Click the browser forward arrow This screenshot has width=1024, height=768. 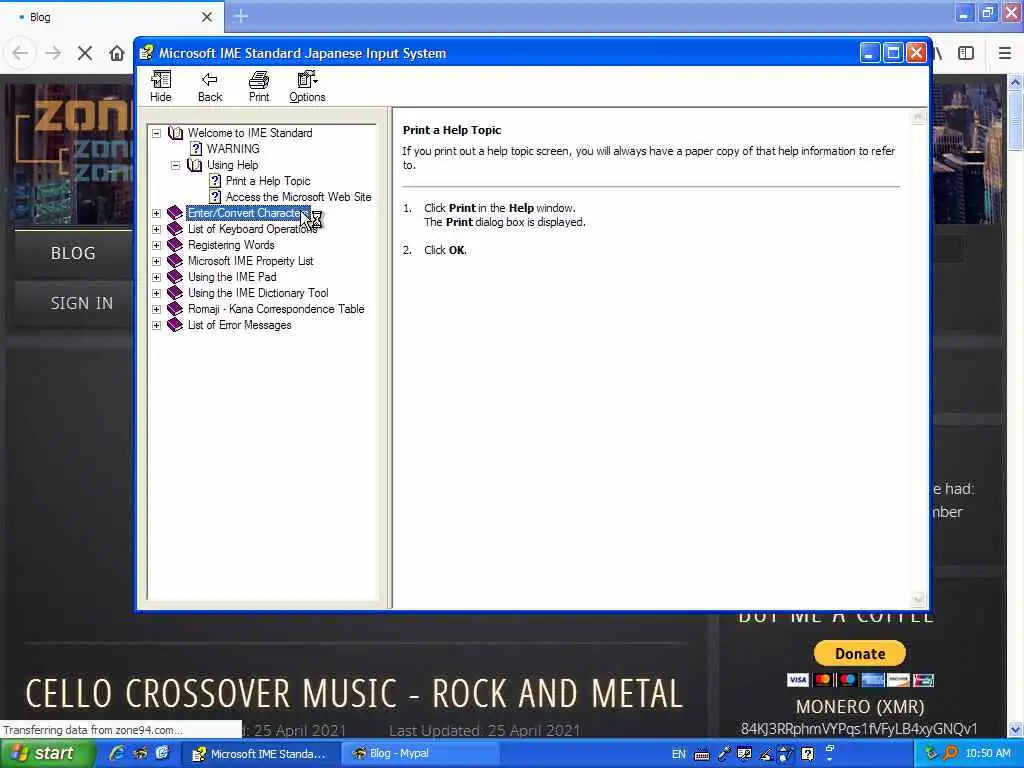[53, 53]
